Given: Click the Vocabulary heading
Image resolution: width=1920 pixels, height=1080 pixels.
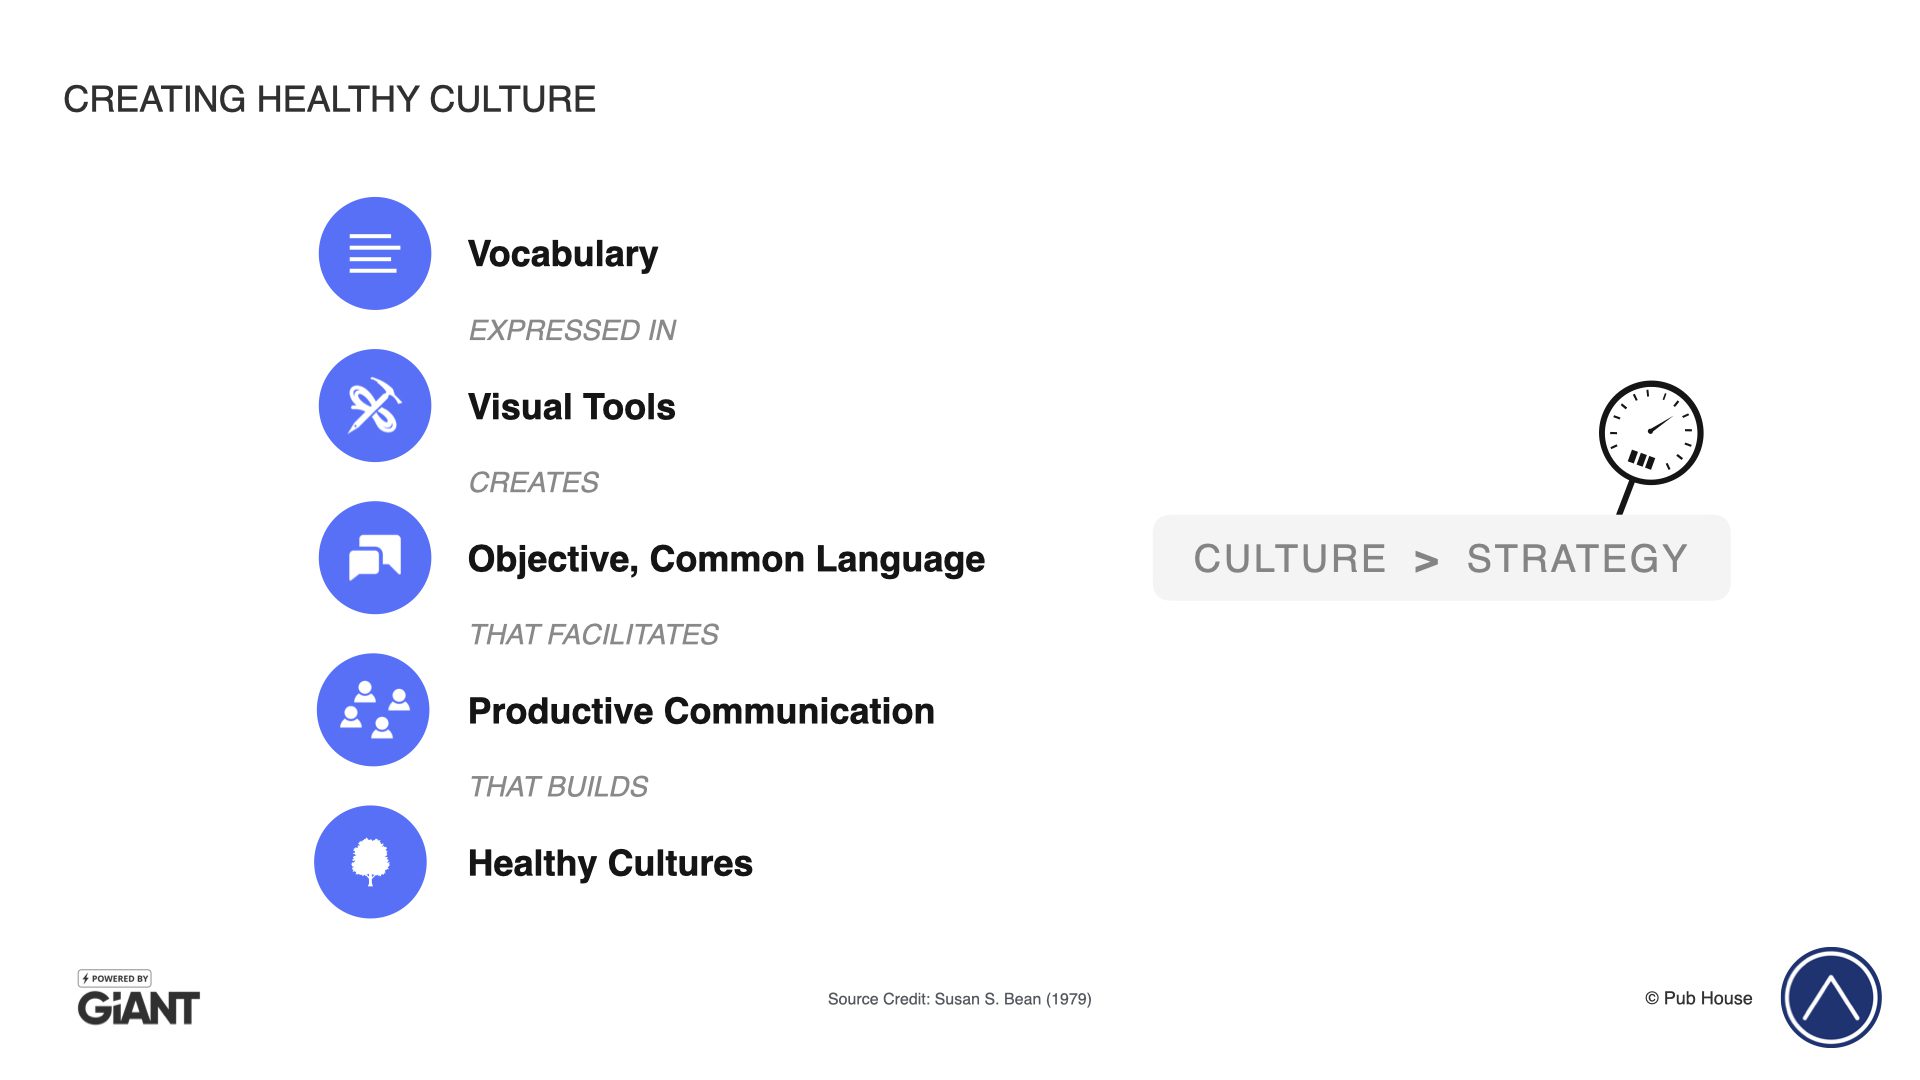Looking at the screenshot, I should coord(563,254).
